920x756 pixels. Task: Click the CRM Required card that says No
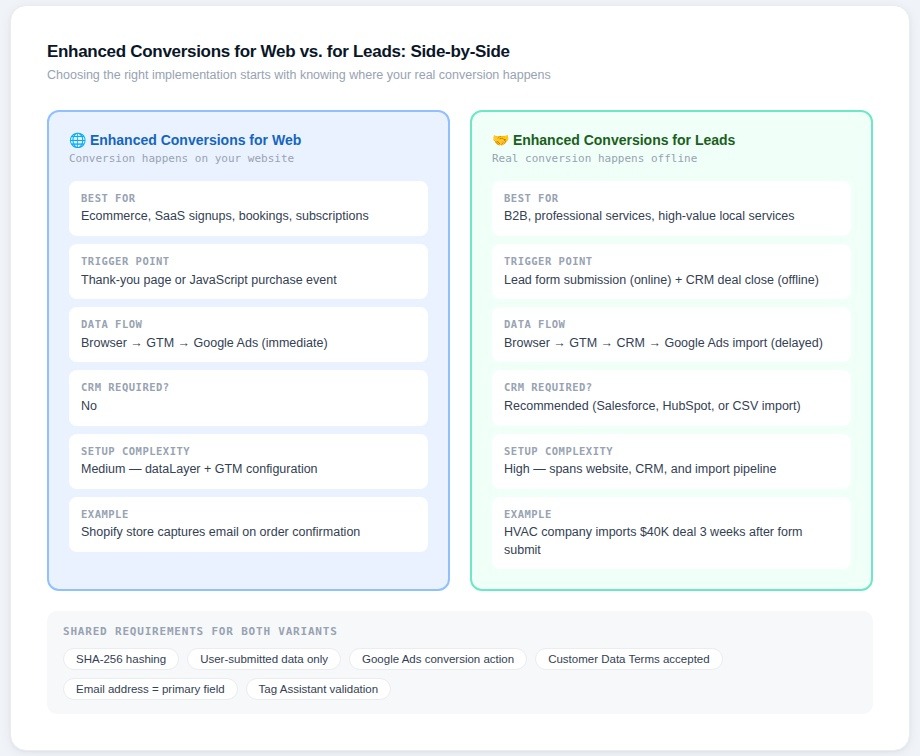pyautogui.click(x=248, y=397)
